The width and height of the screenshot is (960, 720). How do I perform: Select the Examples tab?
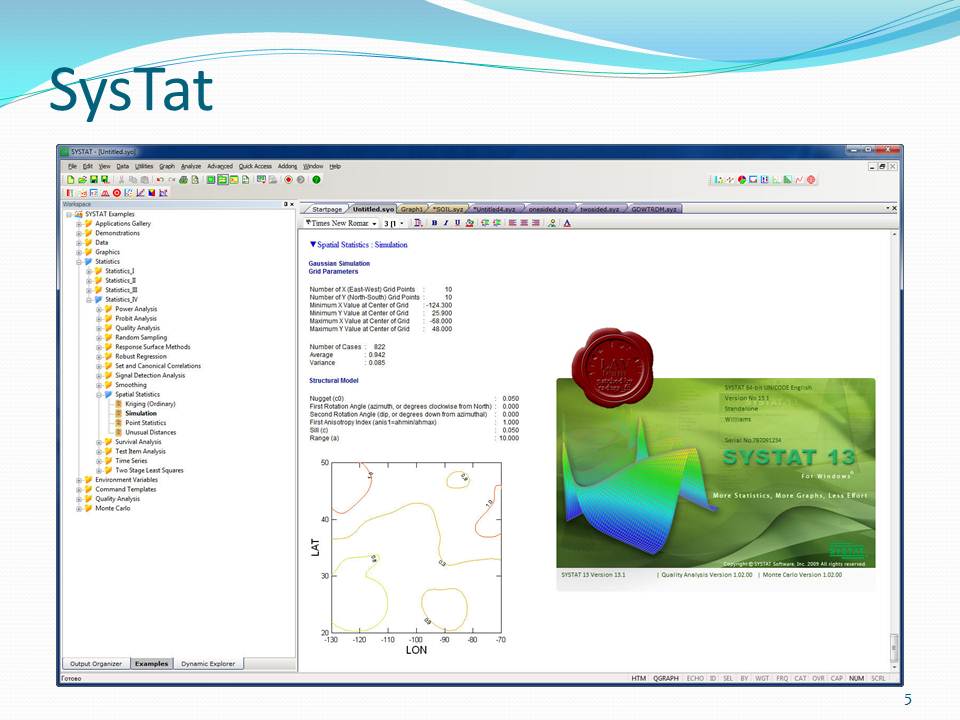(x=151, y=664)
